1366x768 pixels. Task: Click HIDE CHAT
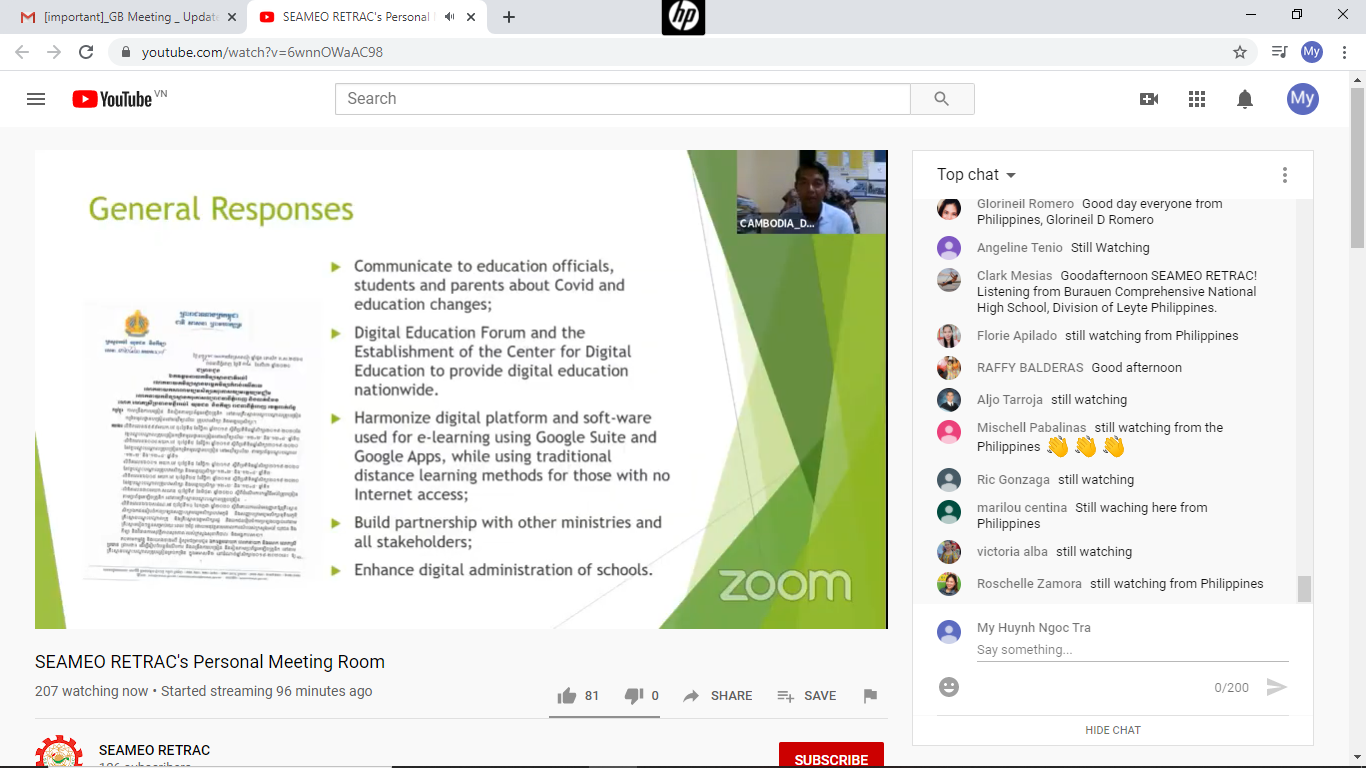click(1113, 730)
